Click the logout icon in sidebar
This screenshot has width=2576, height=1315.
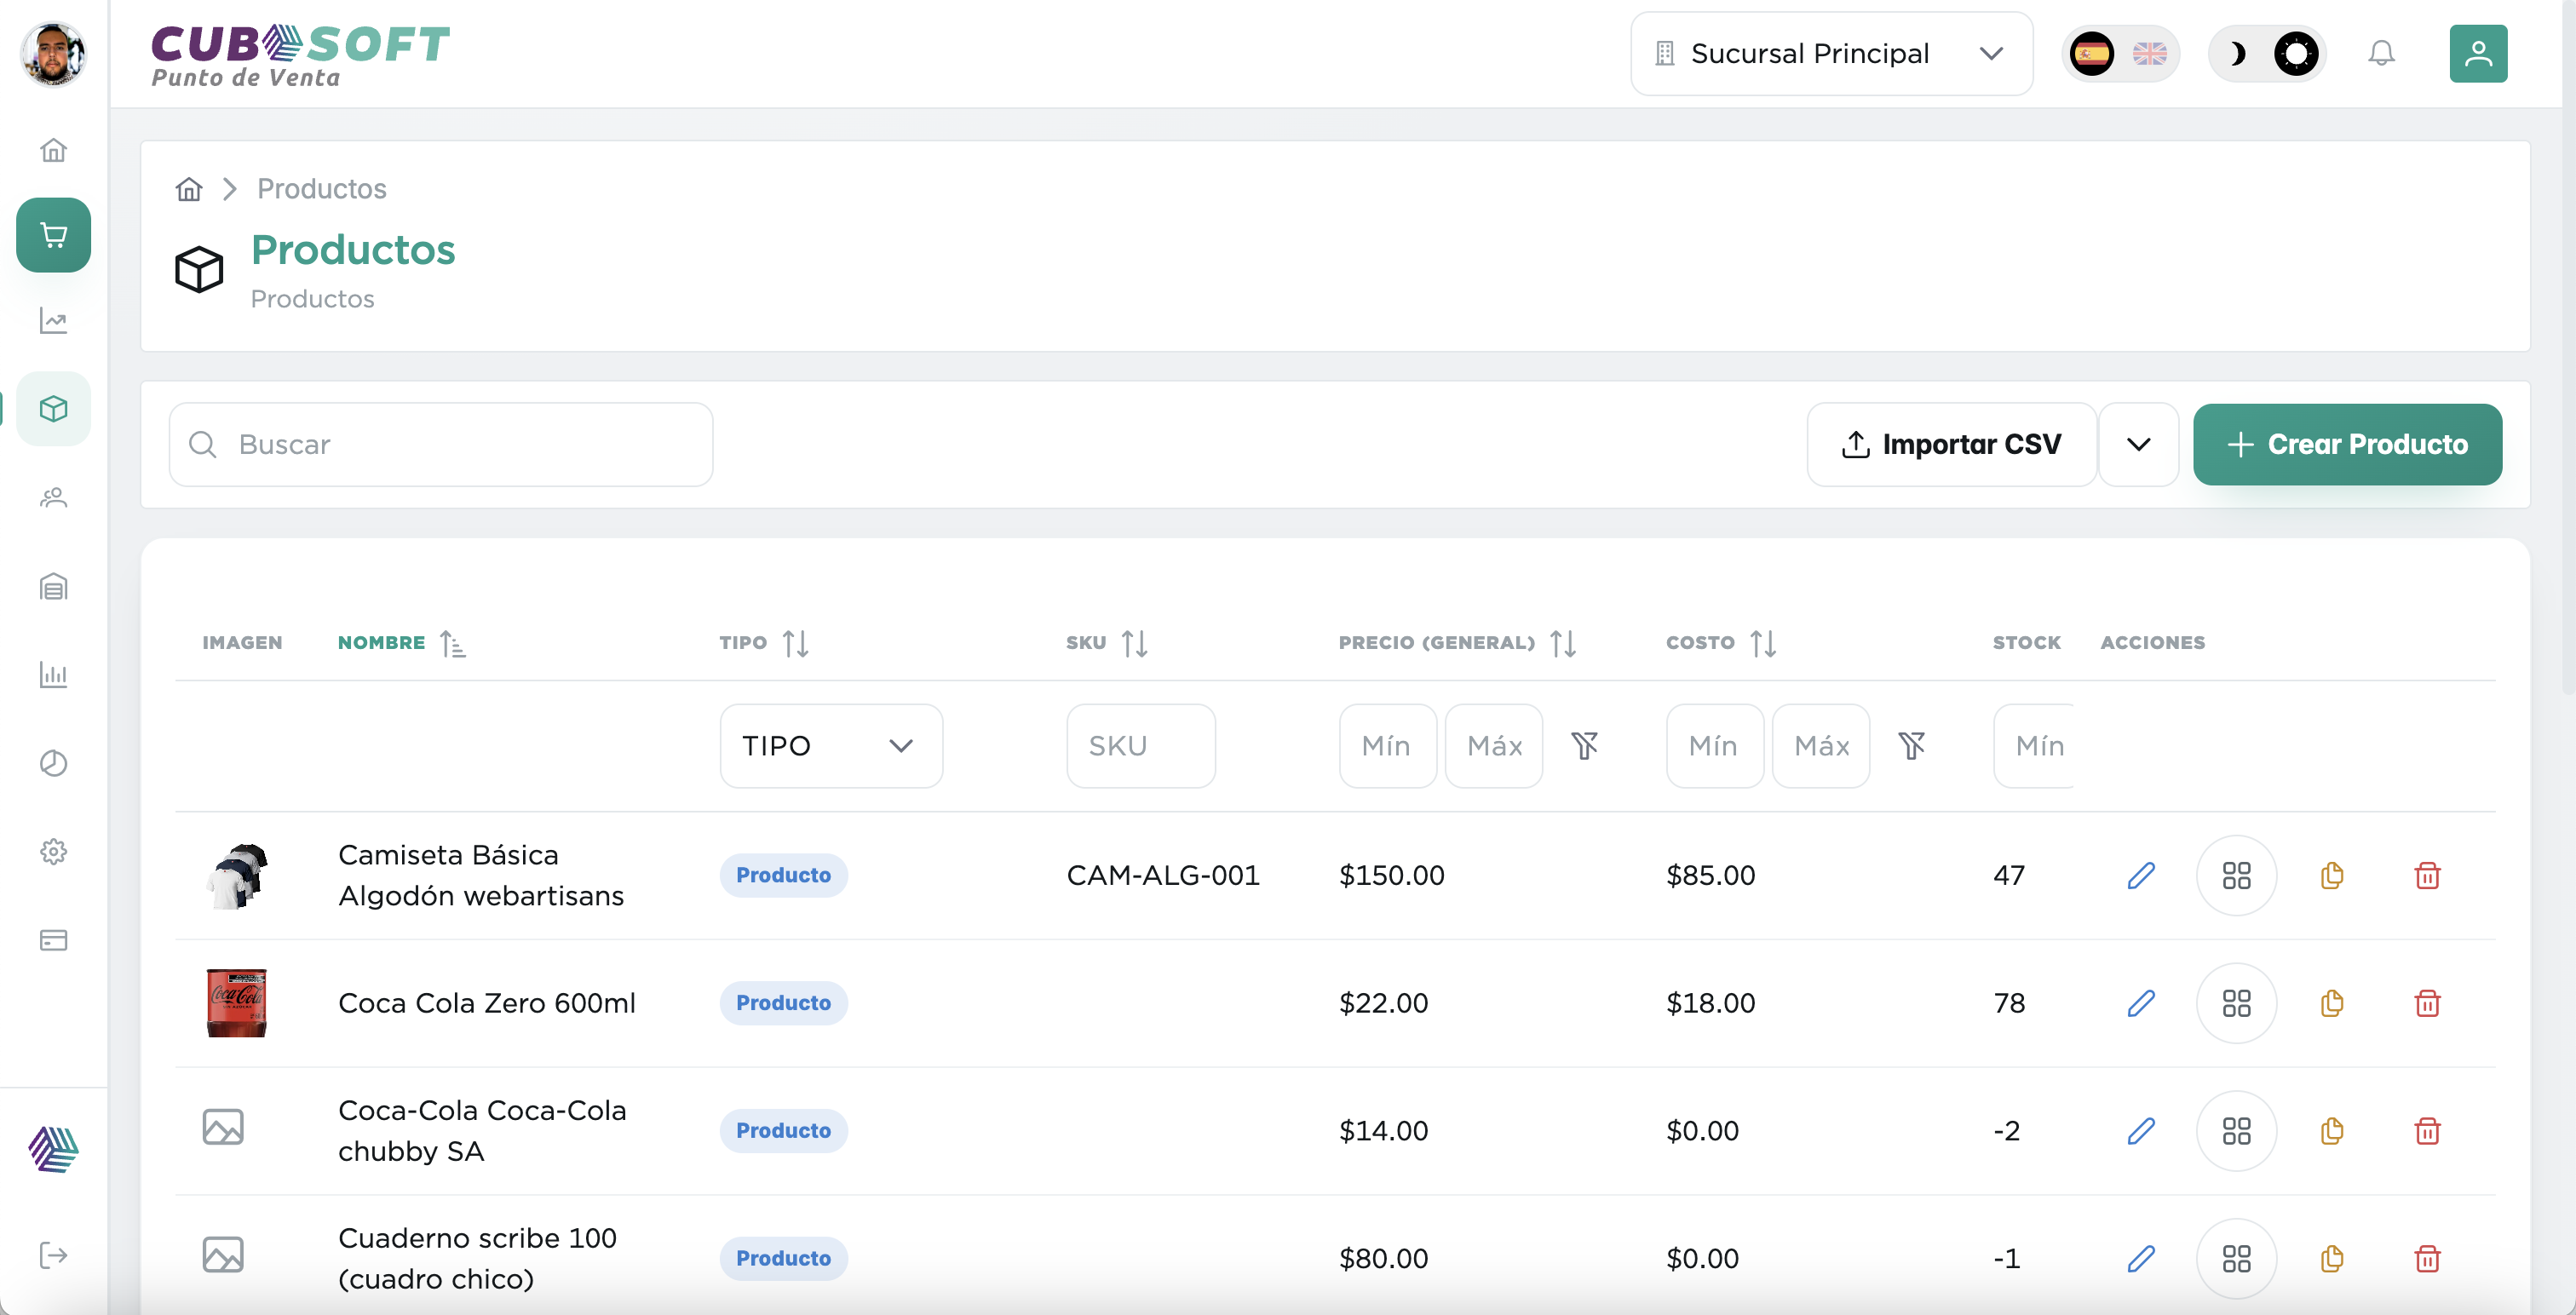[53, 1255]
